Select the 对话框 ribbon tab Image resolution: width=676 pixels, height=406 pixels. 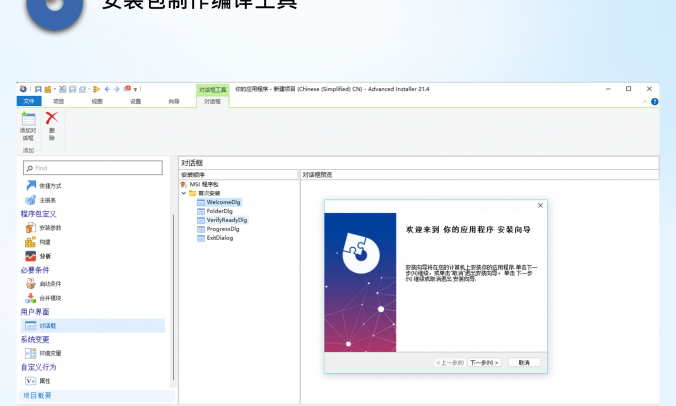pos(212,102)
